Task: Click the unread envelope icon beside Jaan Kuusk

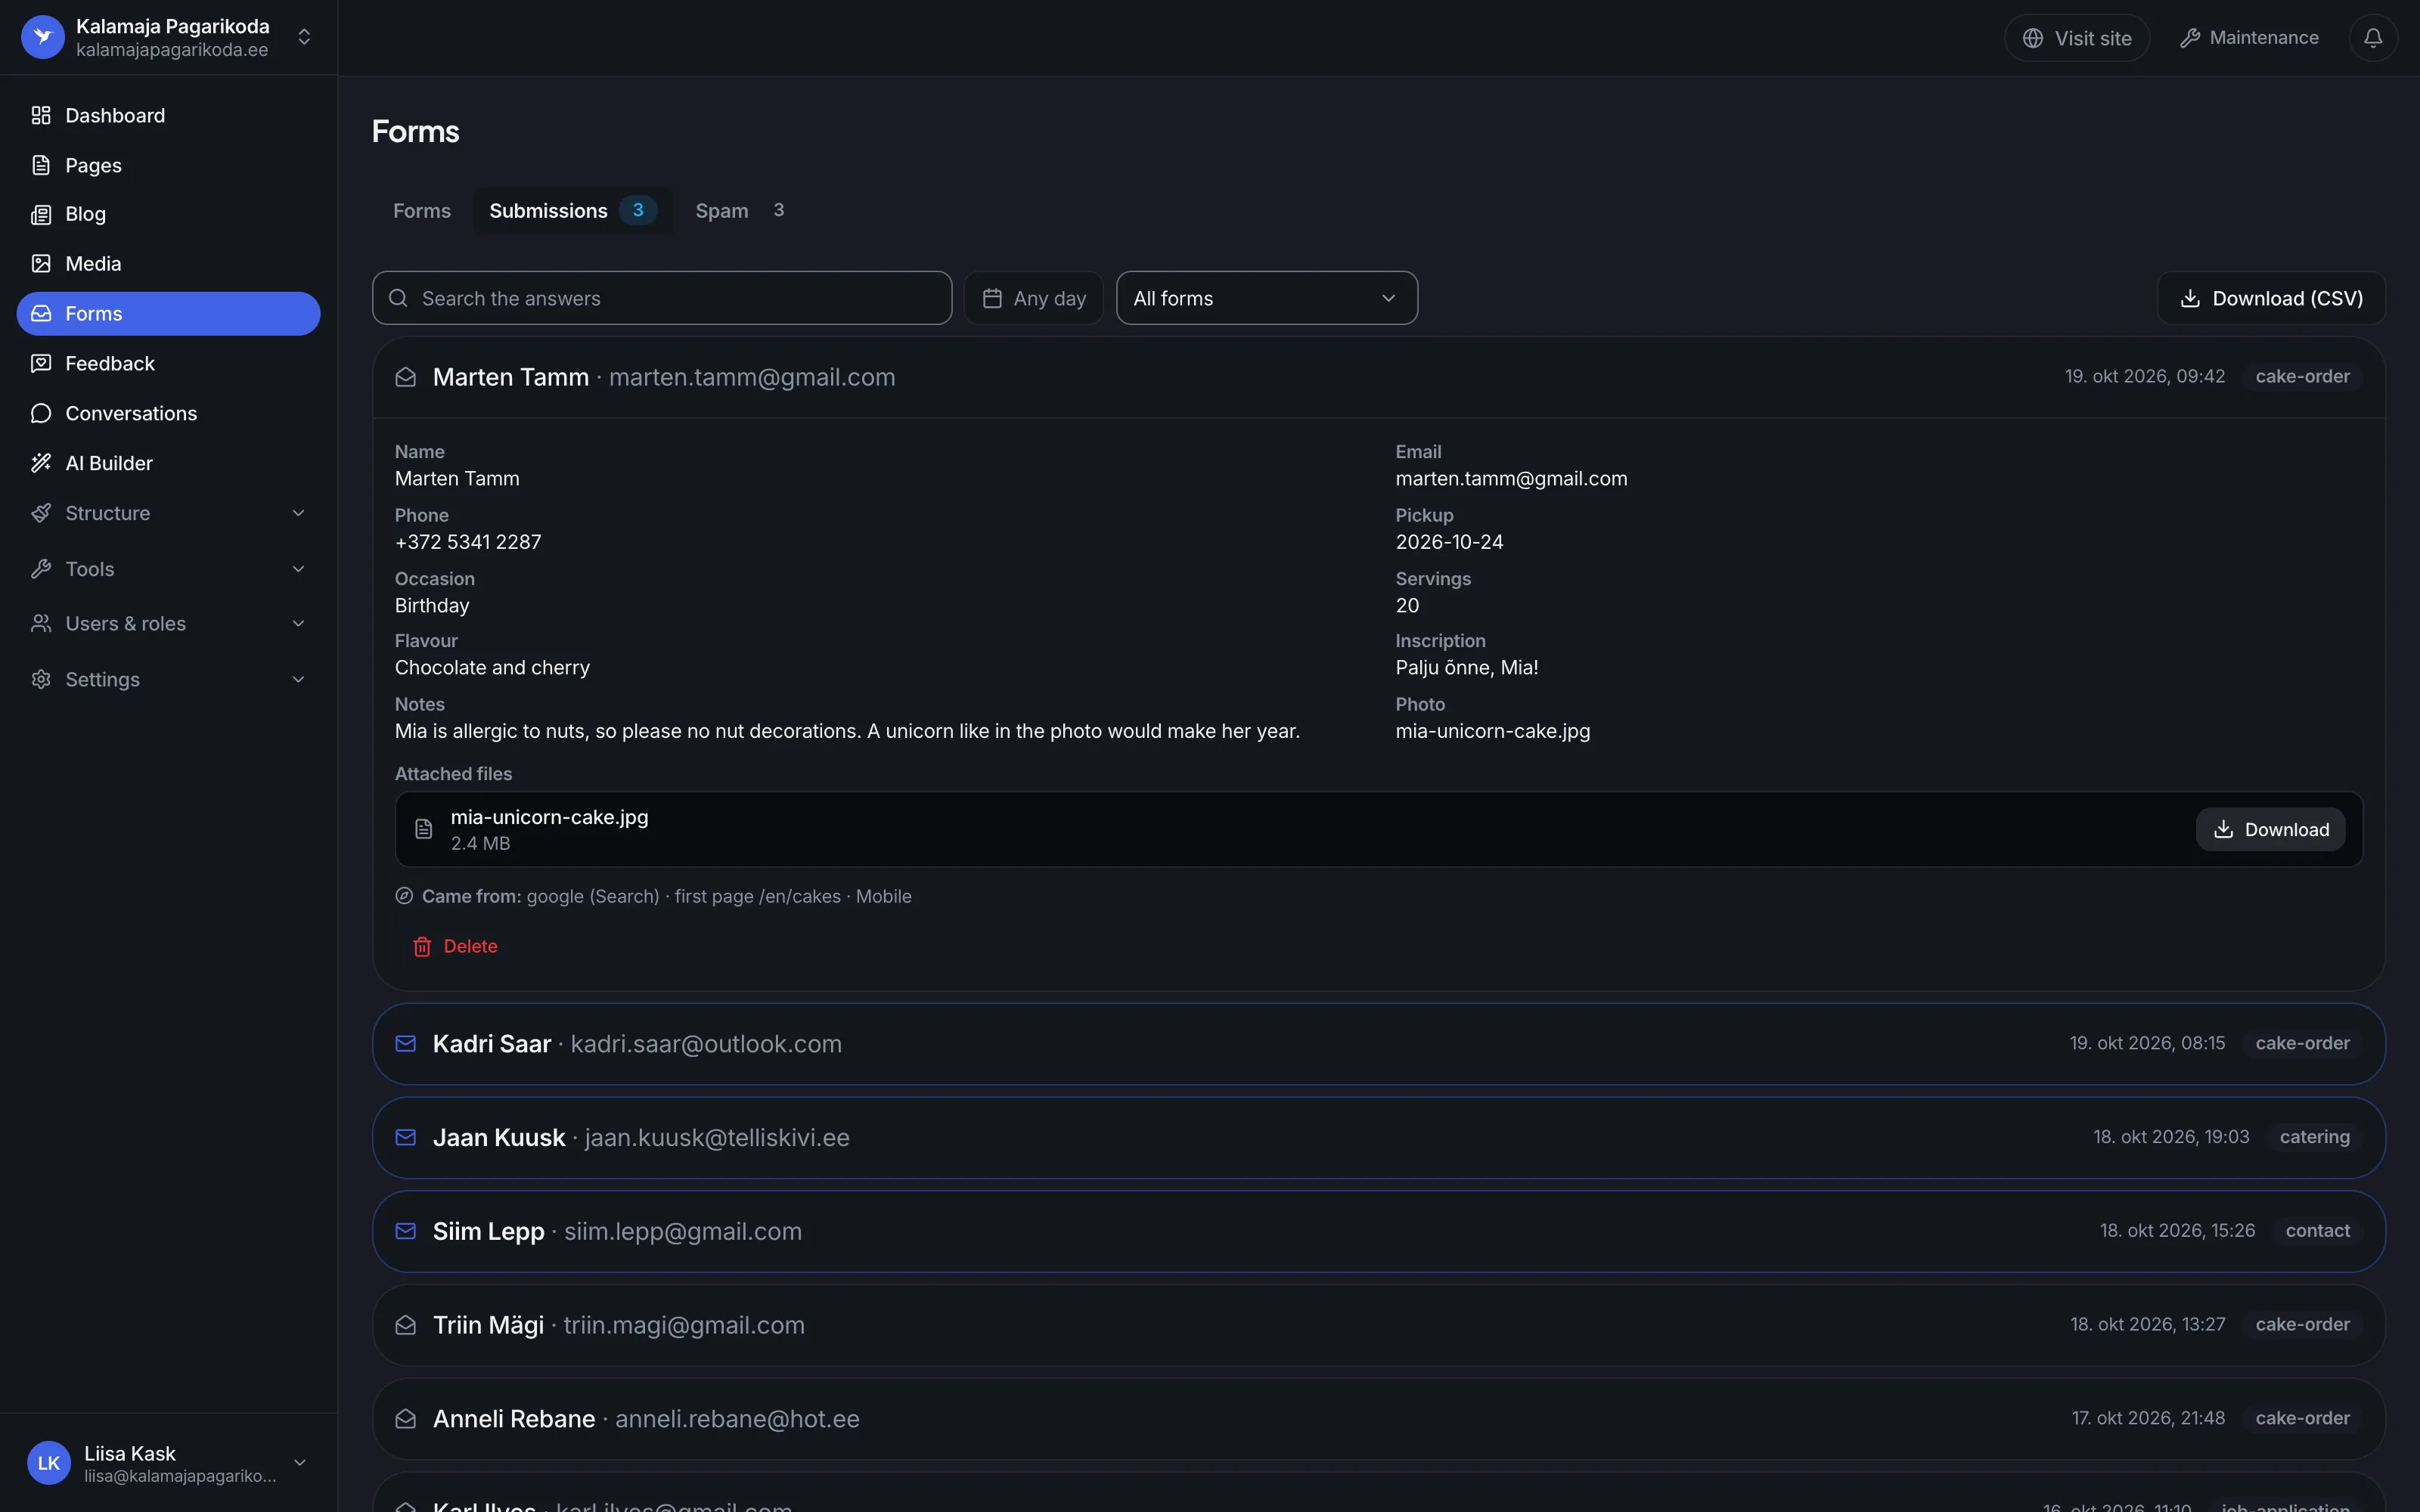Action: click(x=405, y=1137)
